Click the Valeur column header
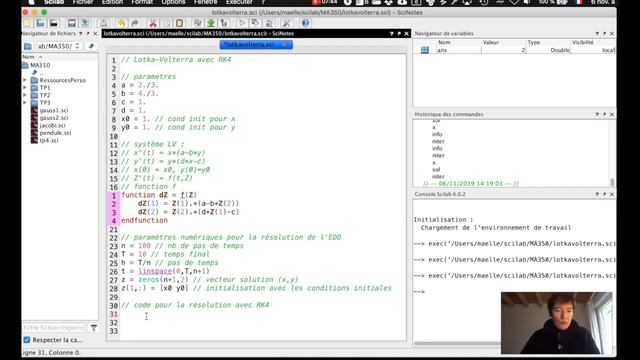The width and height of the screenshot is (640, 360). click(491, 42)
